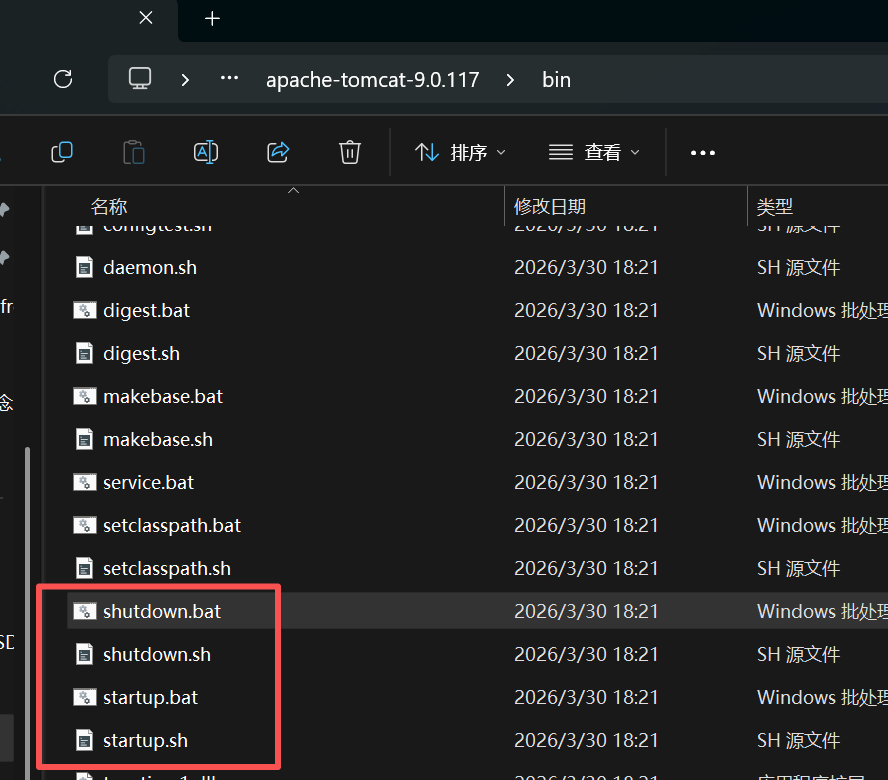Open the 排序 sort dropdown
Screen dimensions: 888x780
pos(460,152)
